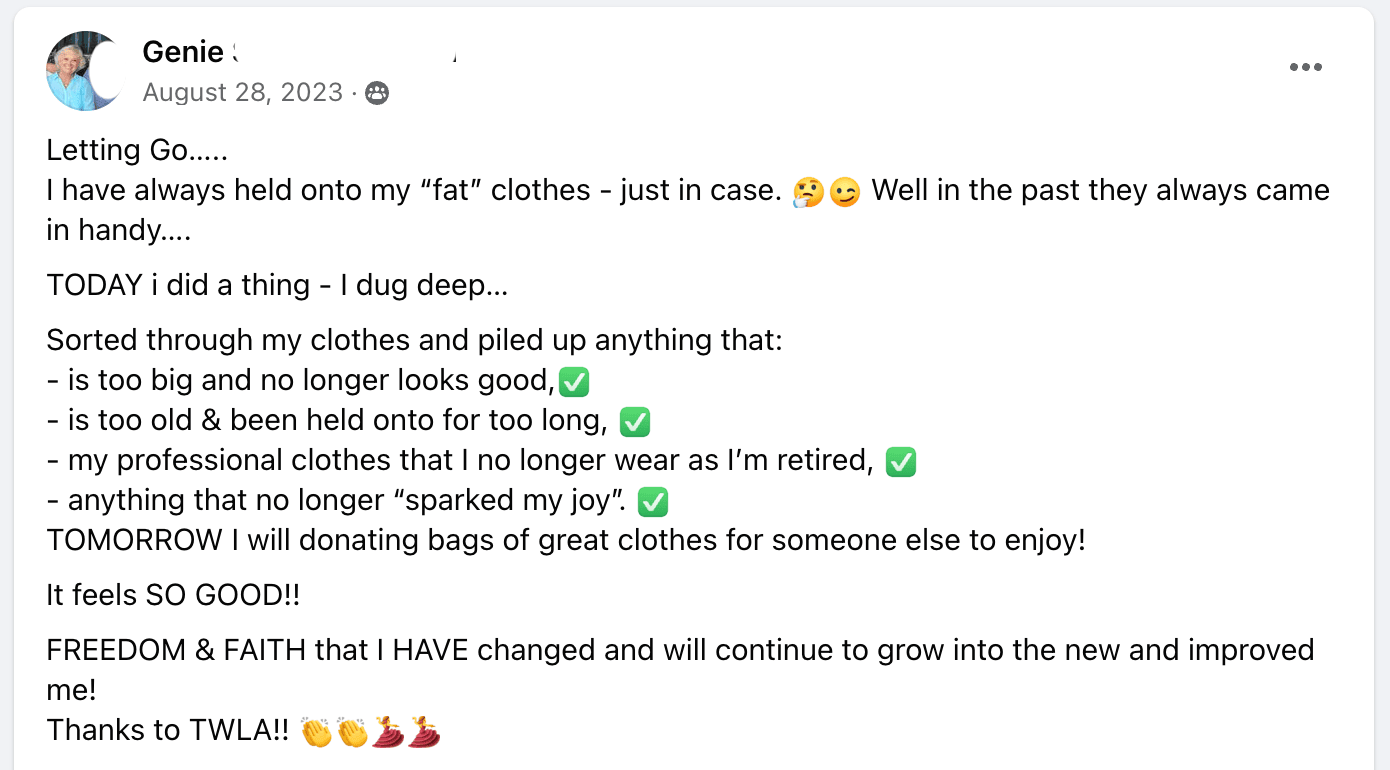The width and height of the screenshot is (1390, 770).
Task: Click the "TODAY i did a thing" line
Action: pos(277,286)
